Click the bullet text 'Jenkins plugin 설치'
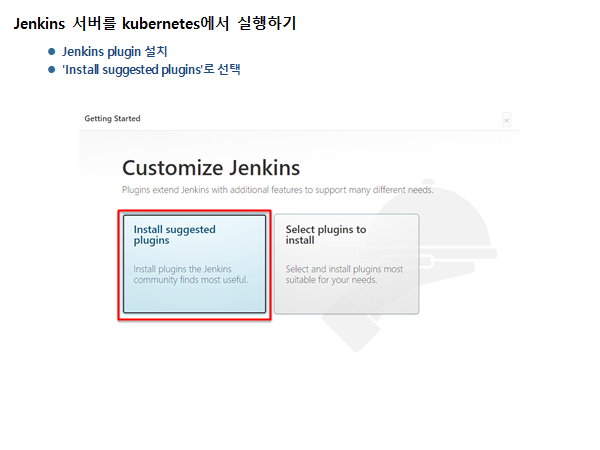The height and width of the screenshot is (450, 600). [115, 51]
